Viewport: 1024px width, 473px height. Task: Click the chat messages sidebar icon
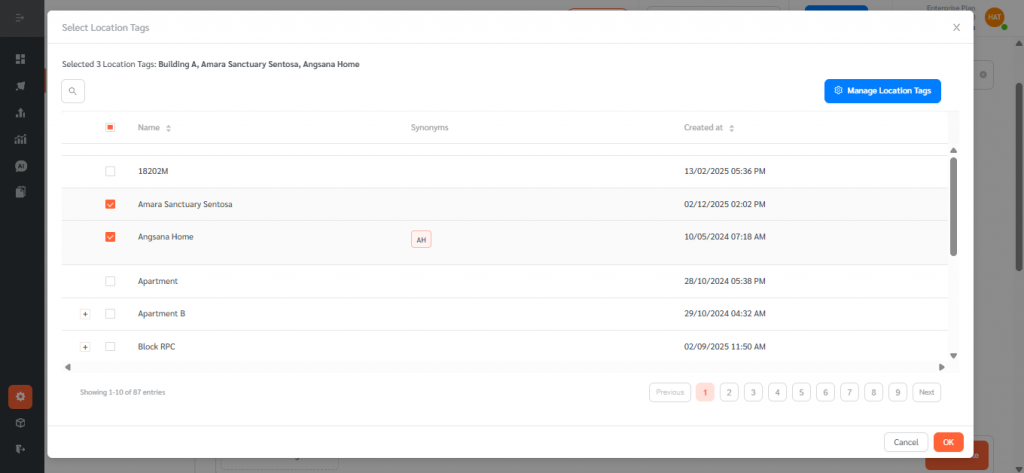tap(20, 166)
